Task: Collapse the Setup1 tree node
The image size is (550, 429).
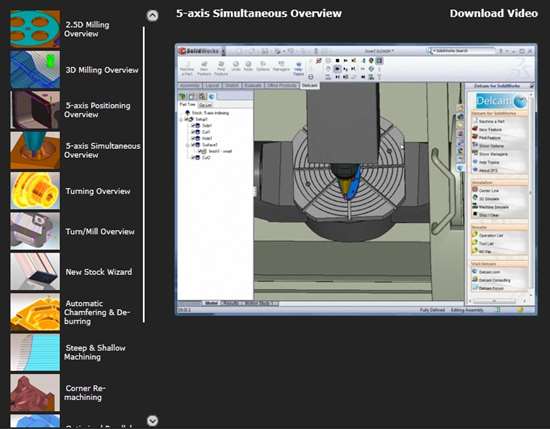Action: (182, 119)
